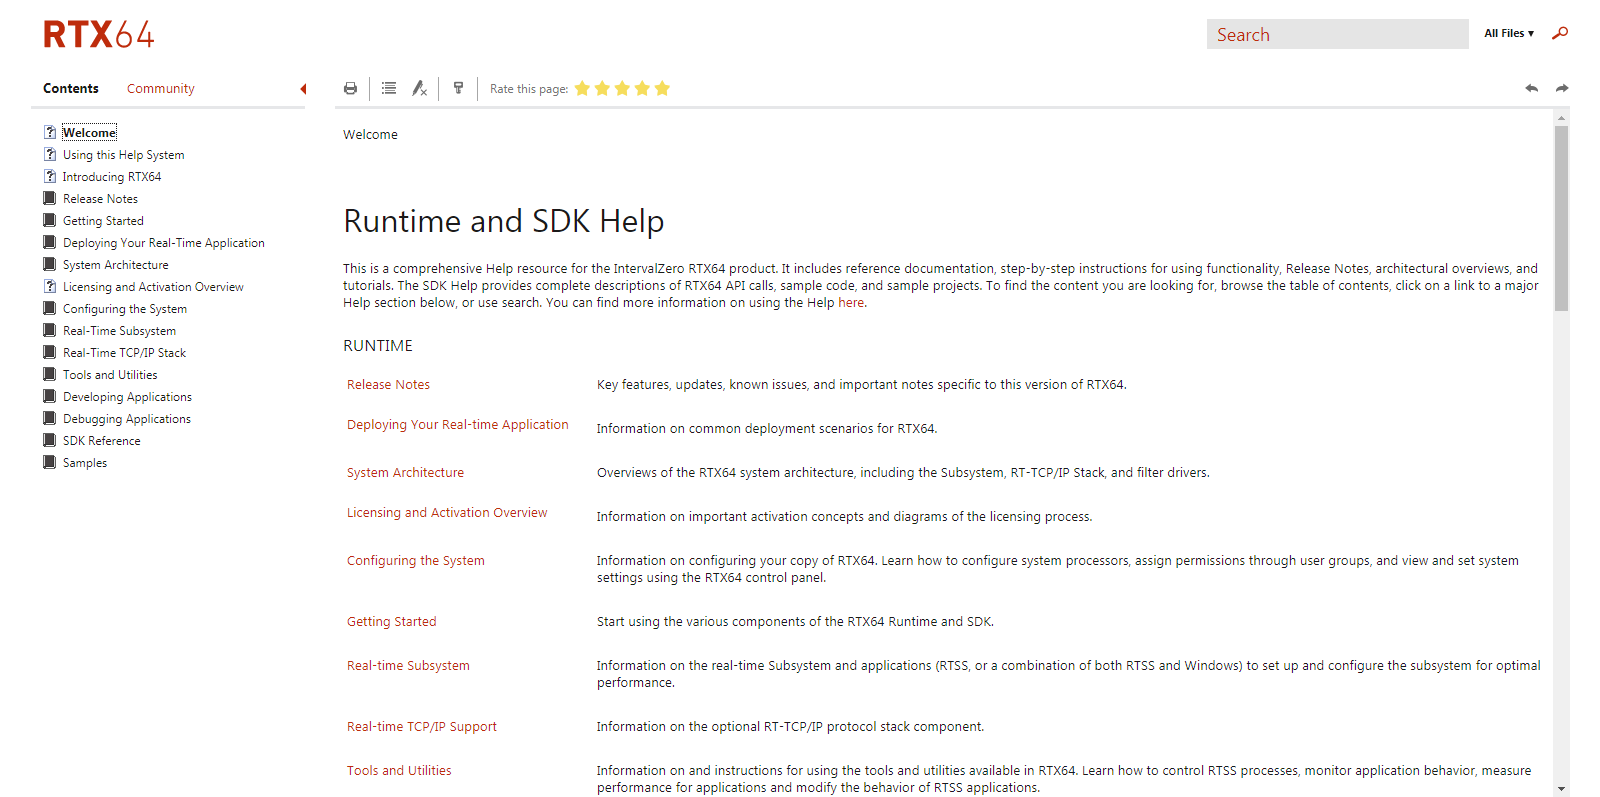Screen dimensions: 1600x797
Task: Expand the Tools and Utilities book
Action: [x=50, y=374]
